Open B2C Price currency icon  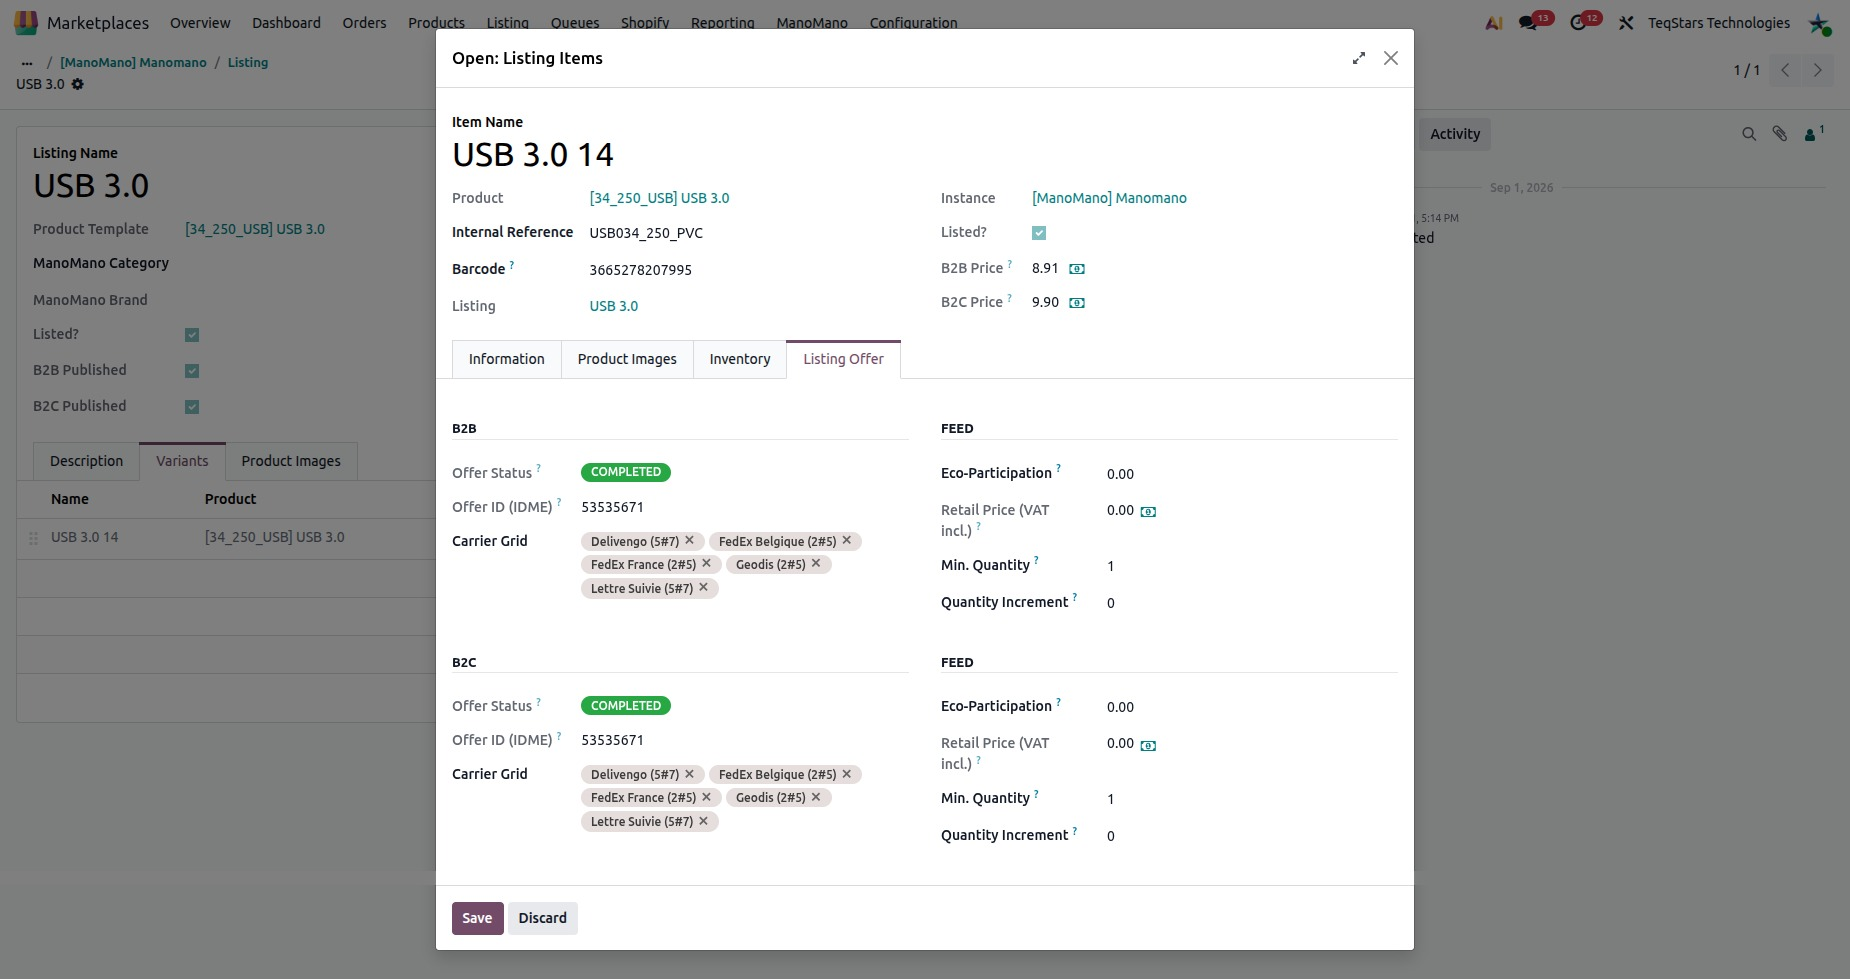1077,303
